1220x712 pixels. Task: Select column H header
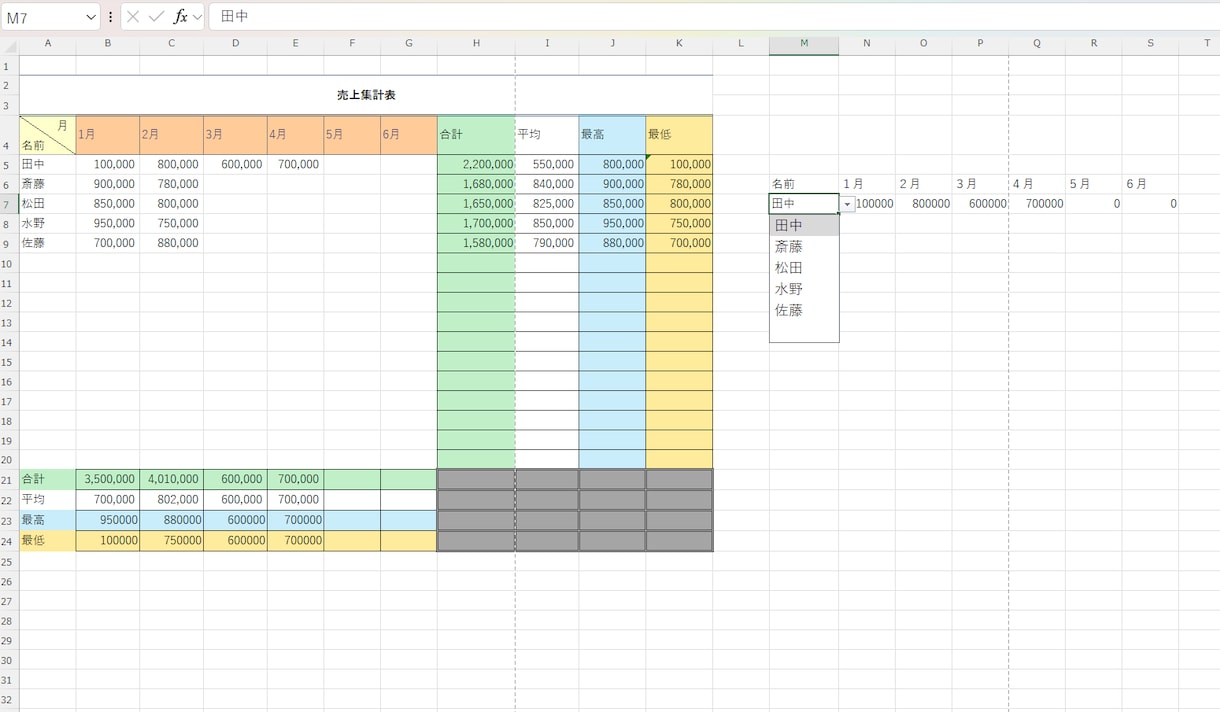point(476,44)
